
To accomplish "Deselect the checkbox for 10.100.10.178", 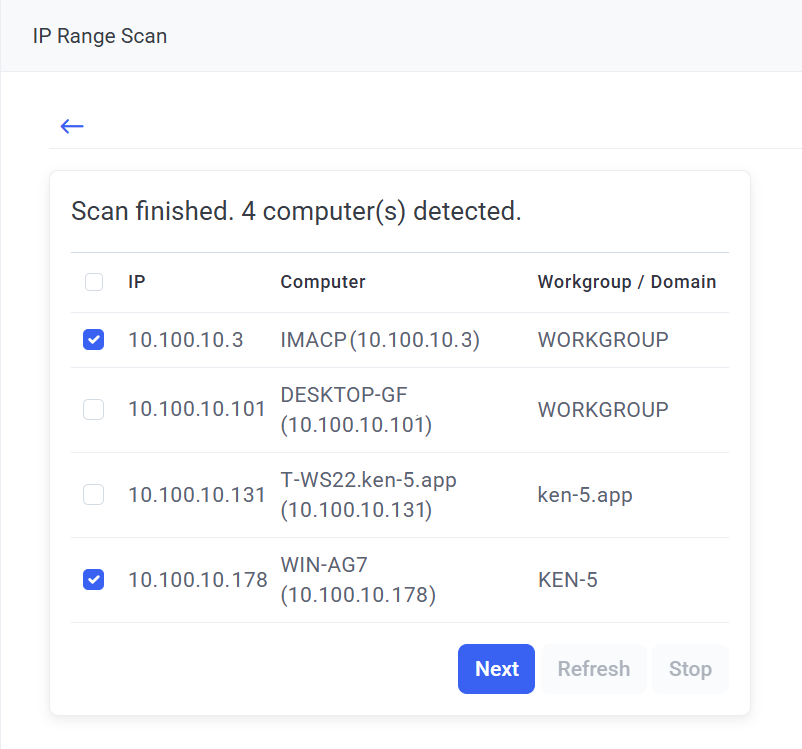I will pyautogui.click(x=93, y=580).
